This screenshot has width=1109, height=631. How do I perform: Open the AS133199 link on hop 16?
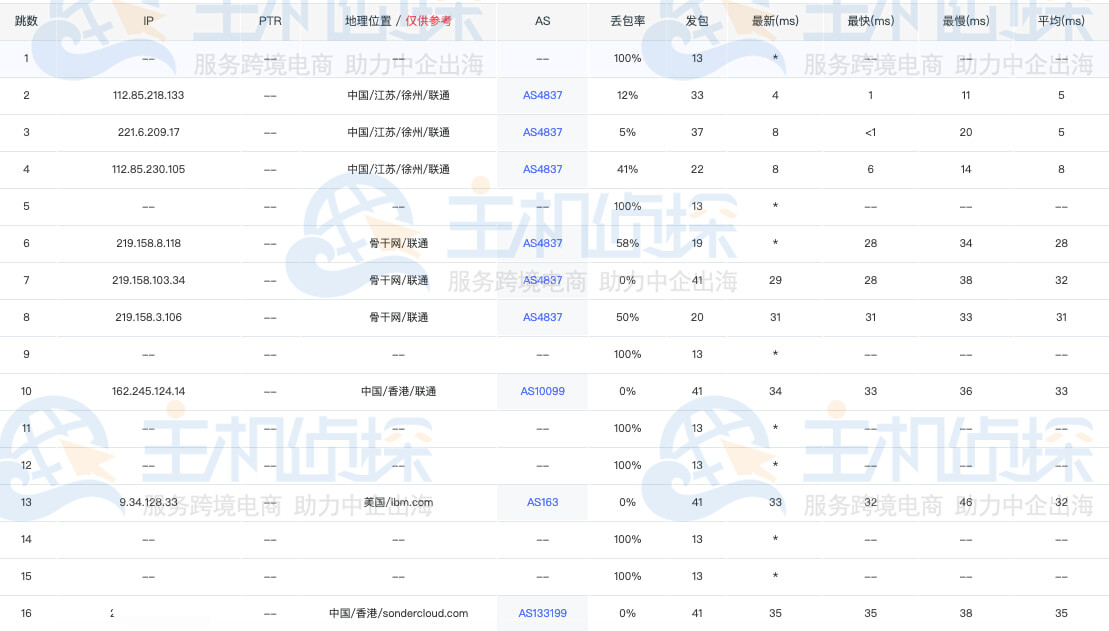coord(542,613)
